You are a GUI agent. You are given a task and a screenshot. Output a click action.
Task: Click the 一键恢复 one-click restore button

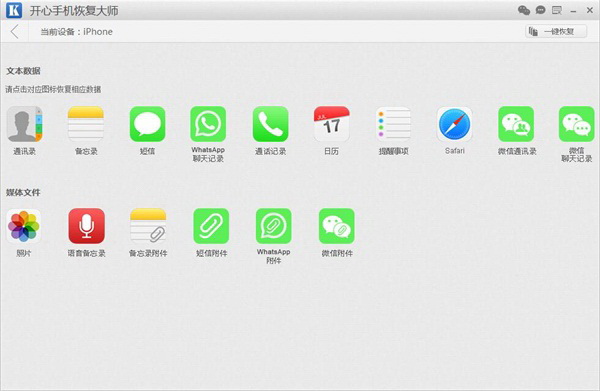pos(556,31)
